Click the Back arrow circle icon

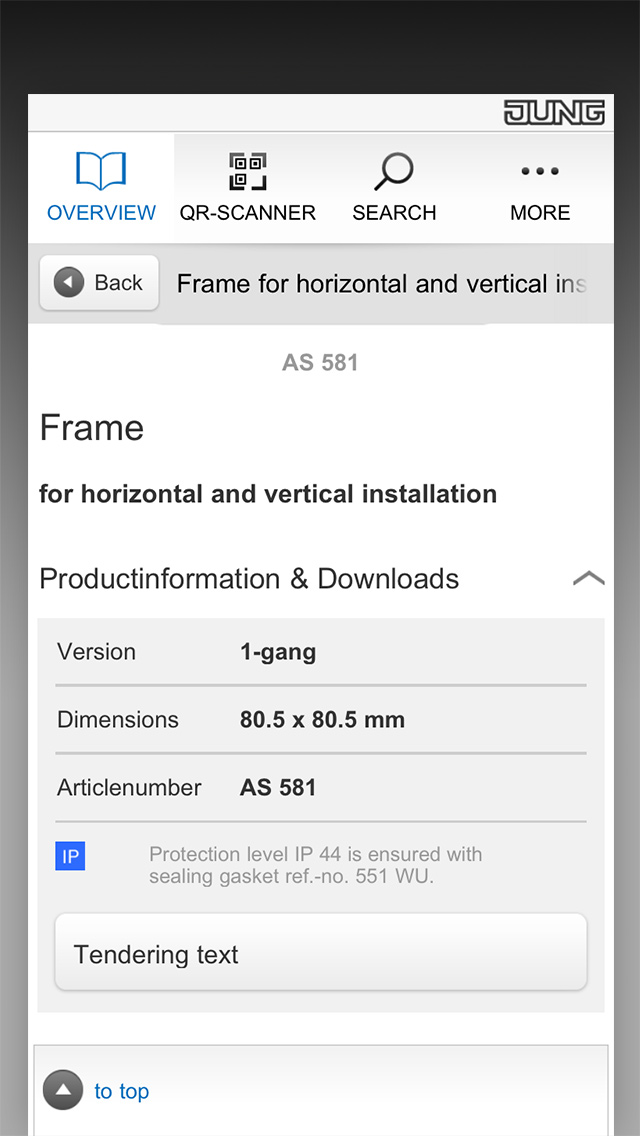click(x=69, y=283)
